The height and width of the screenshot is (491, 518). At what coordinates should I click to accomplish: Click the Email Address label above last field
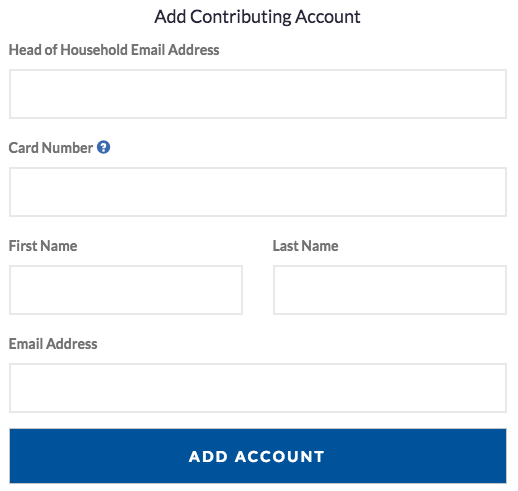pyautogui.click(x=53, y=344)
